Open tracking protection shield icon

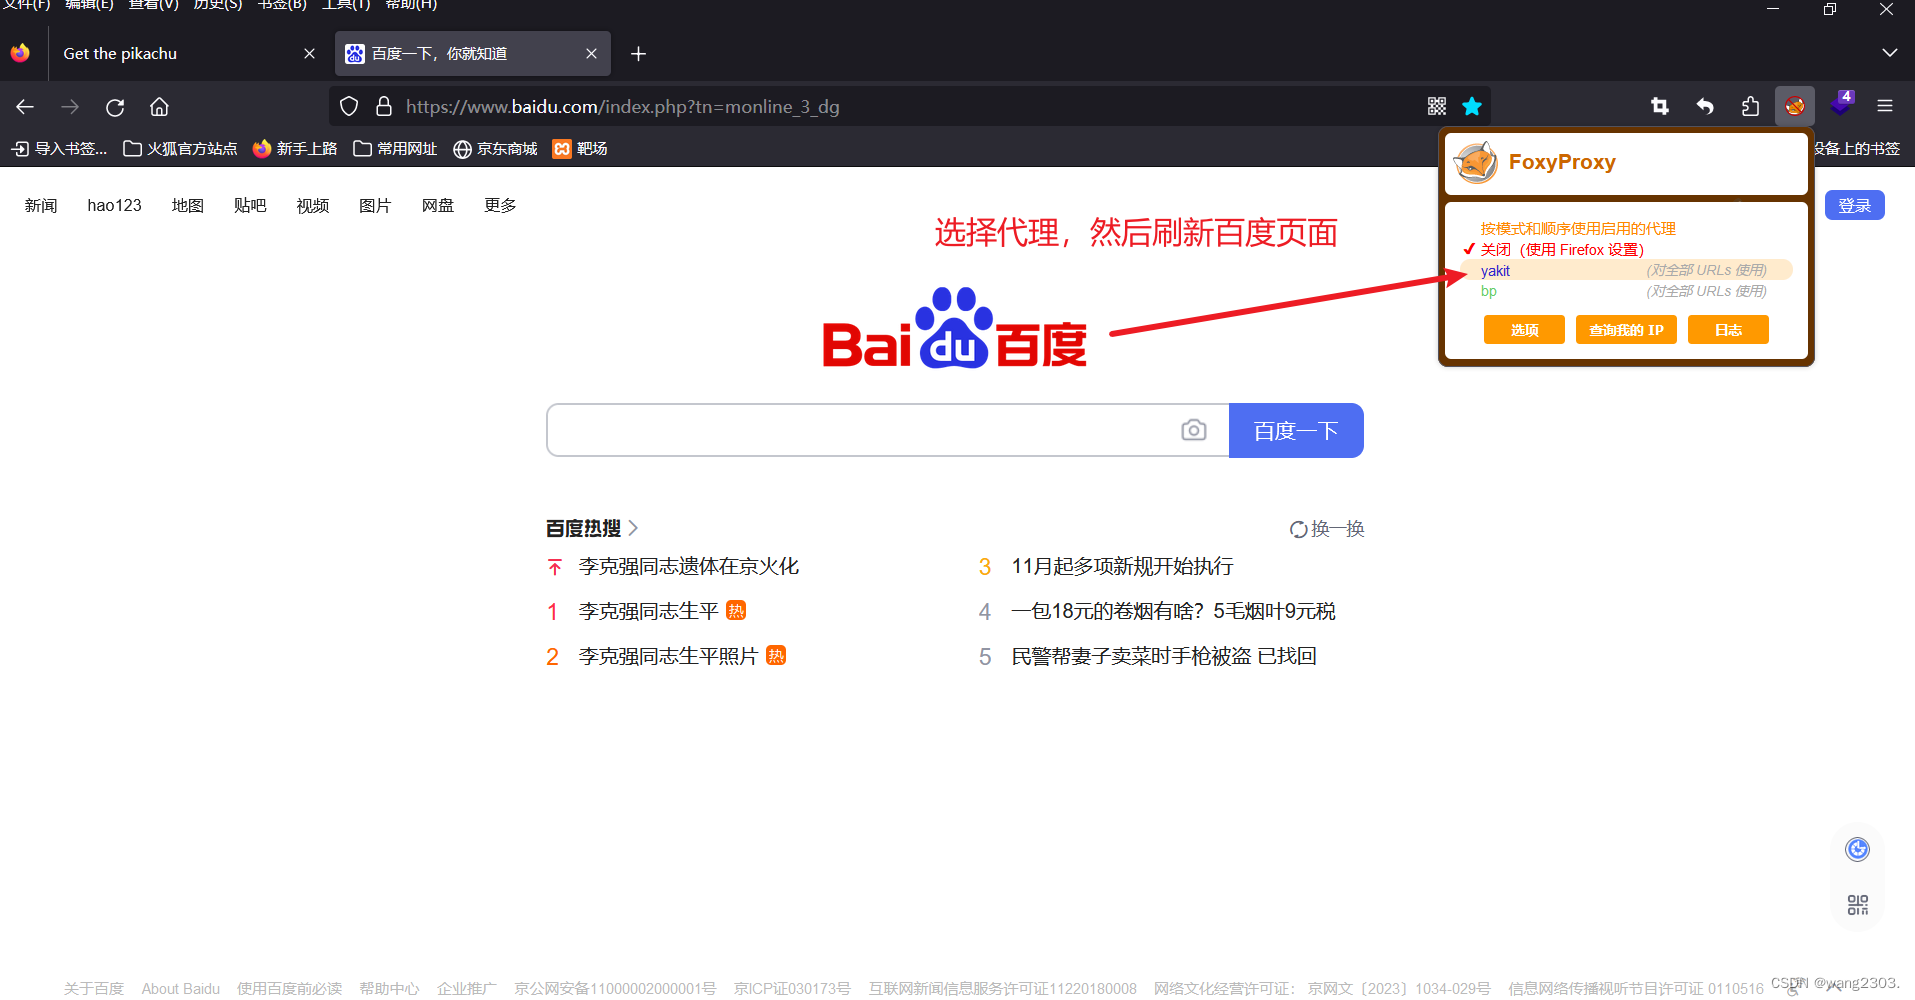click(x=349, y=107)
